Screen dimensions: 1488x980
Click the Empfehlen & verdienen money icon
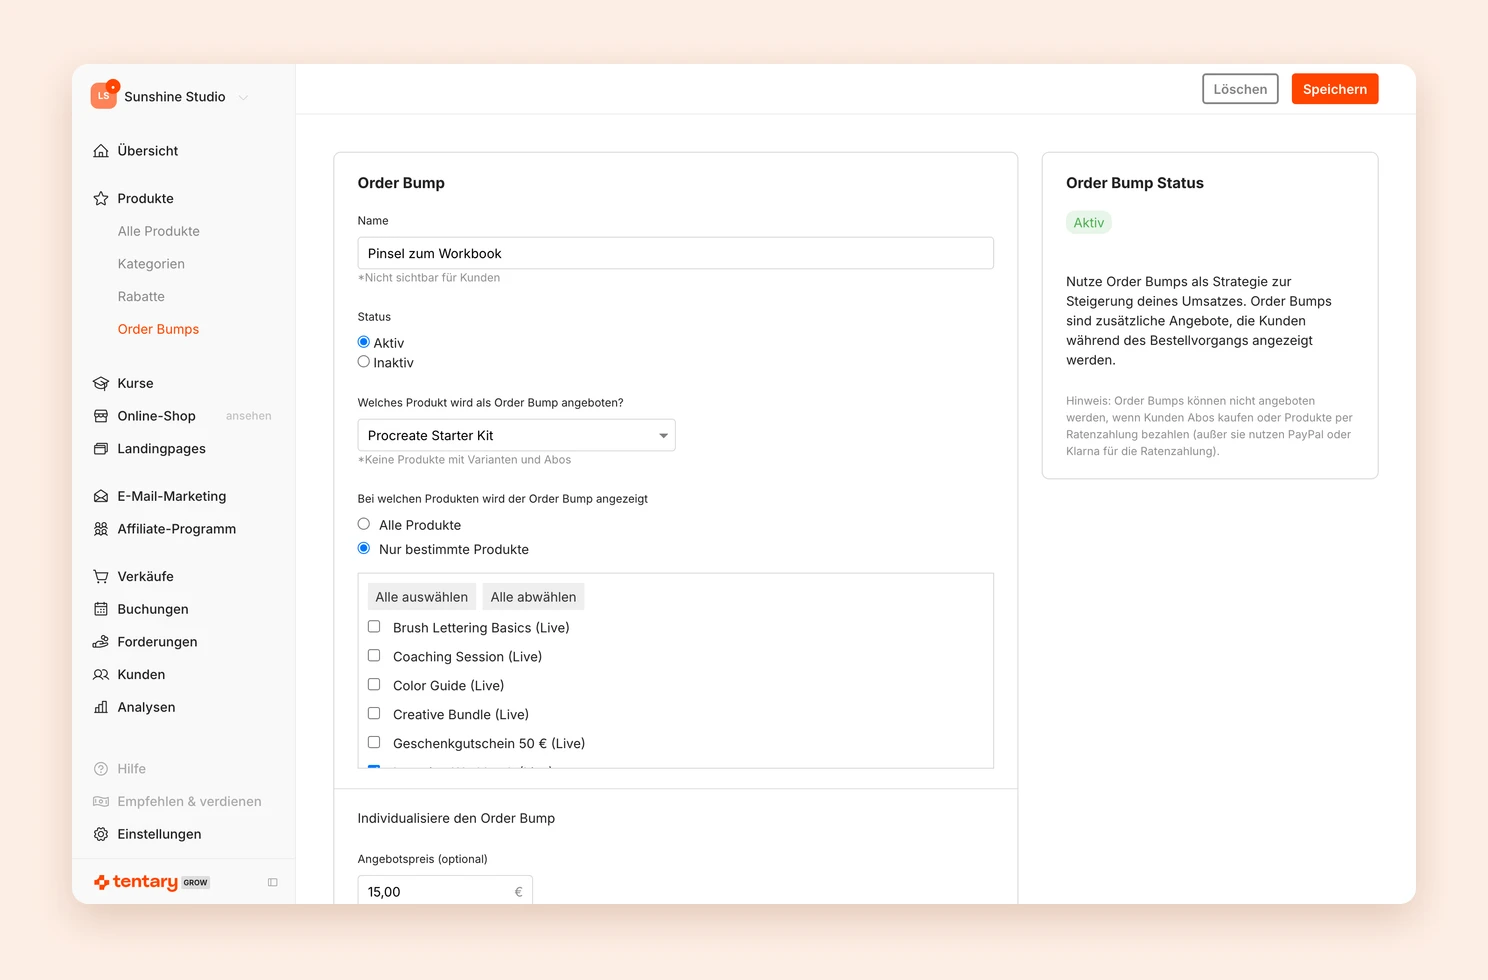point(101,802)
